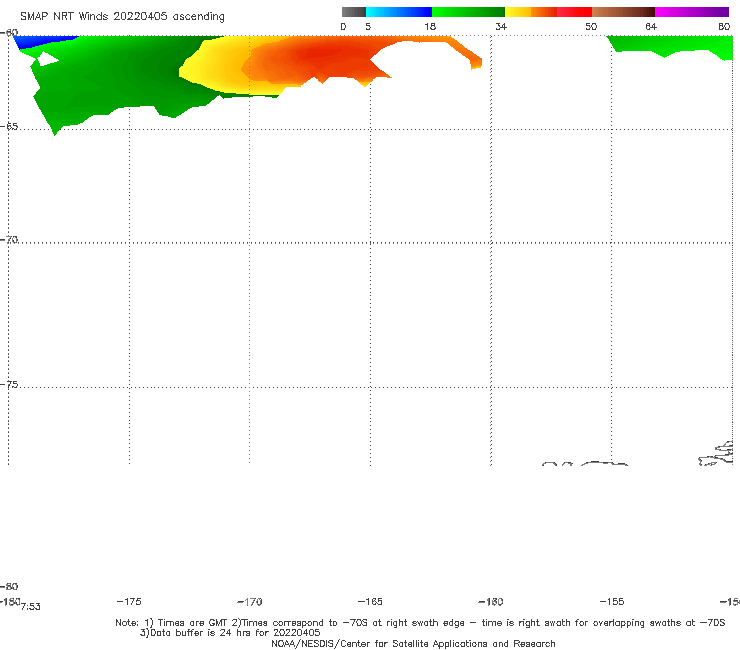
Task: Click the color bar label "34"
Action: (501, 27)
